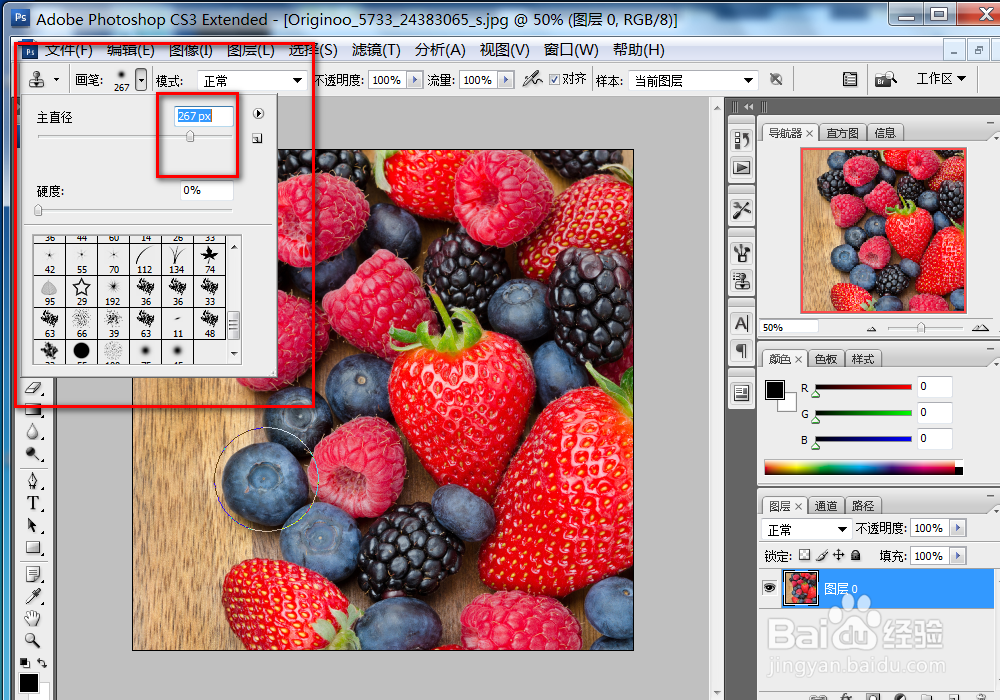The width and height of the screenshot is (1000, 700).
Task: Open the 模式 blend mode dropdown
Action: click(x=252, y=80)
